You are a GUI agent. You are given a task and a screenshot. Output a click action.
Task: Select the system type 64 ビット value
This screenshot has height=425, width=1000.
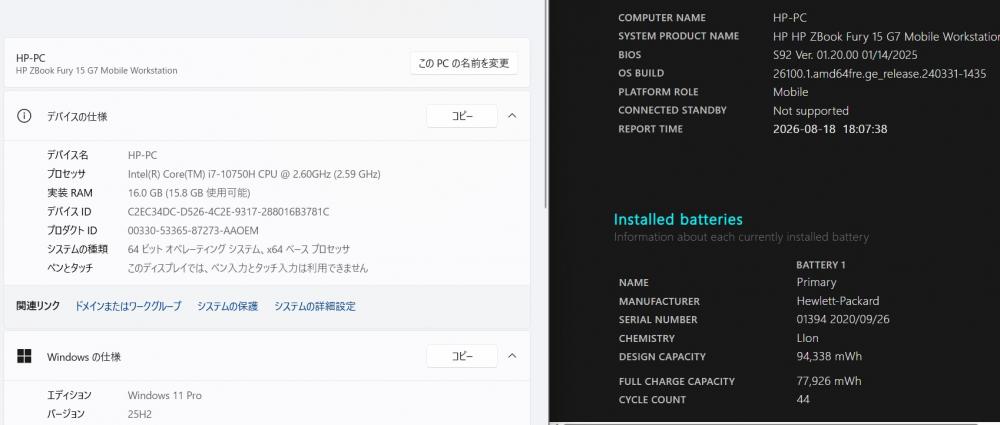pos(239,250)
